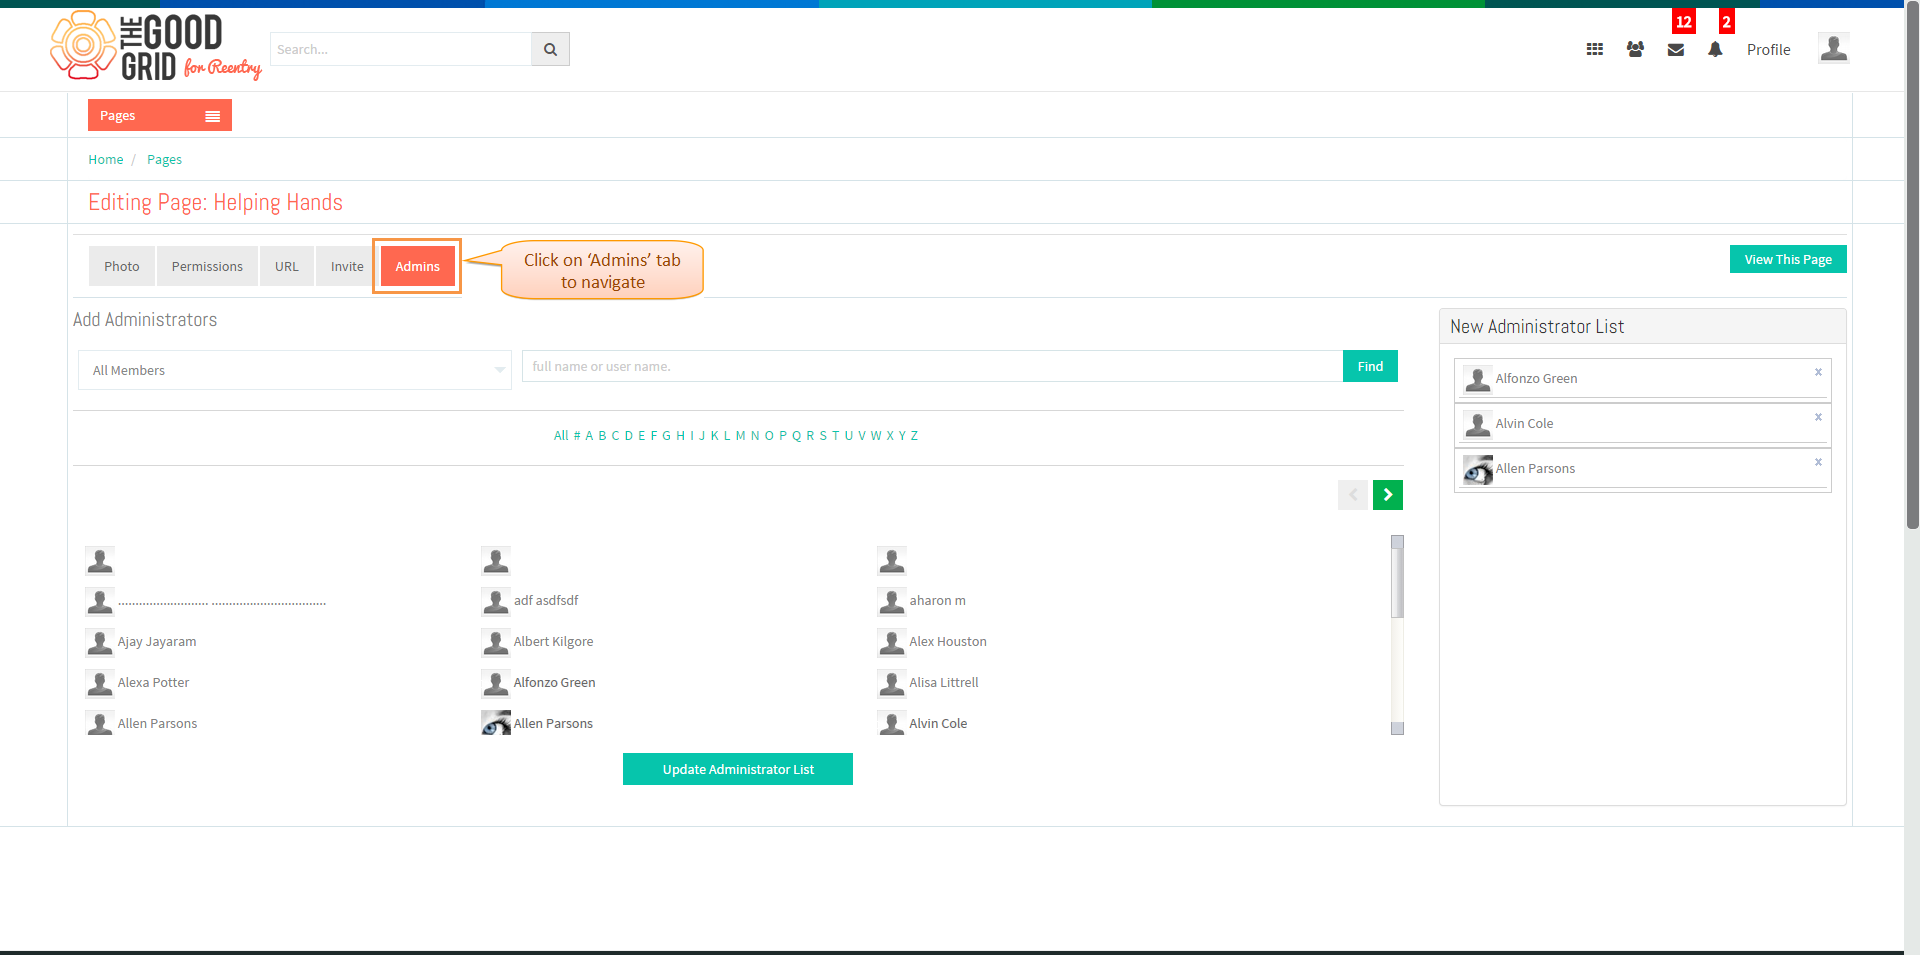The height and width of the screenshot is (955, 1920).
Task: Click the Find button
Action: [1370, 366]
